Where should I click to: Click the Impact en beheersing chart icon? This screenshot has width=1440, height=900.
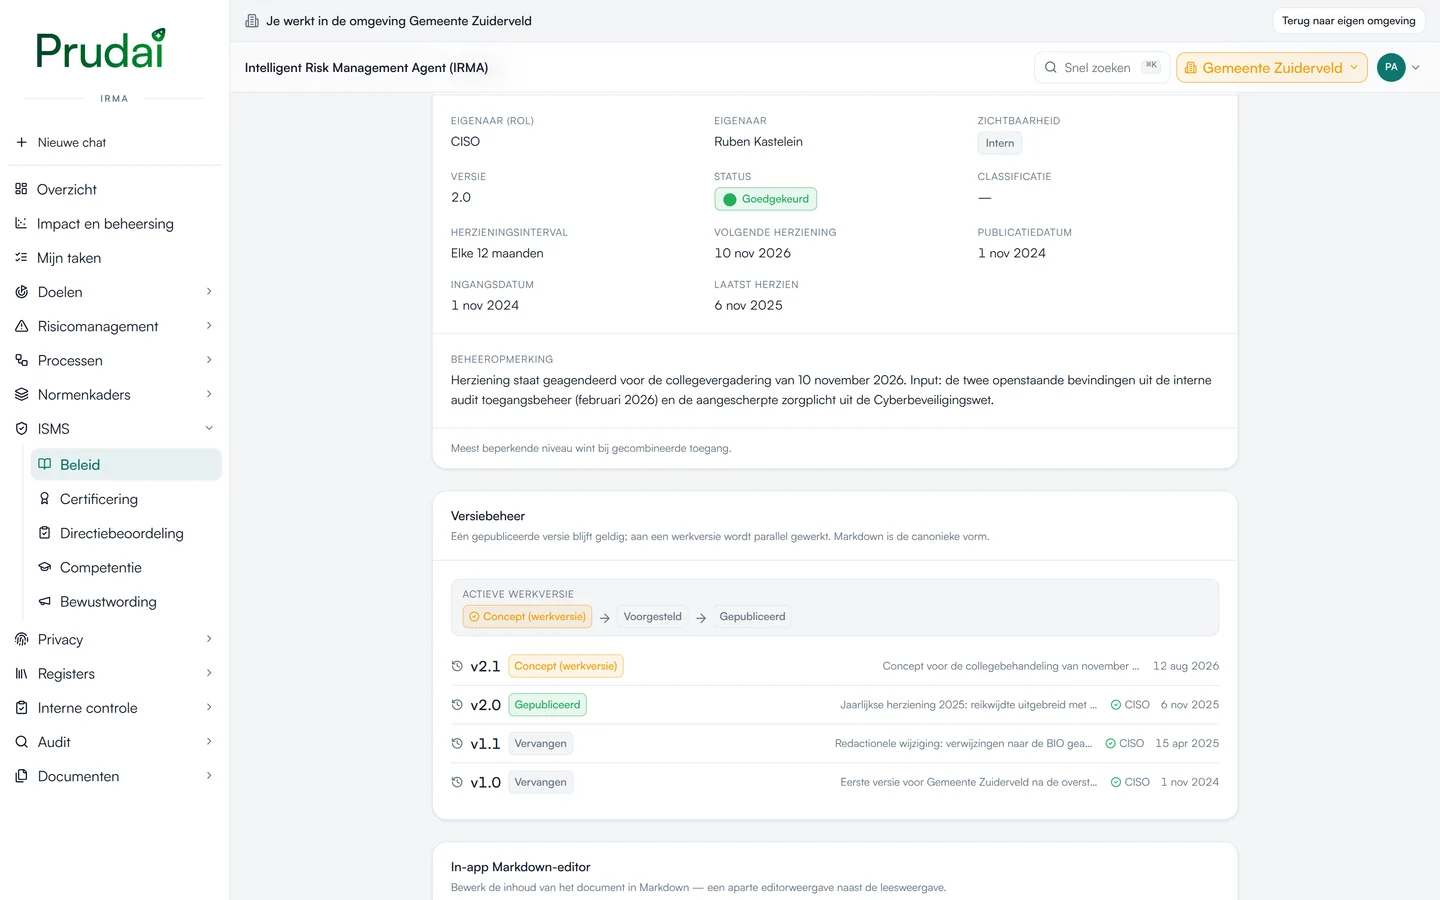[x=21, y=223]
